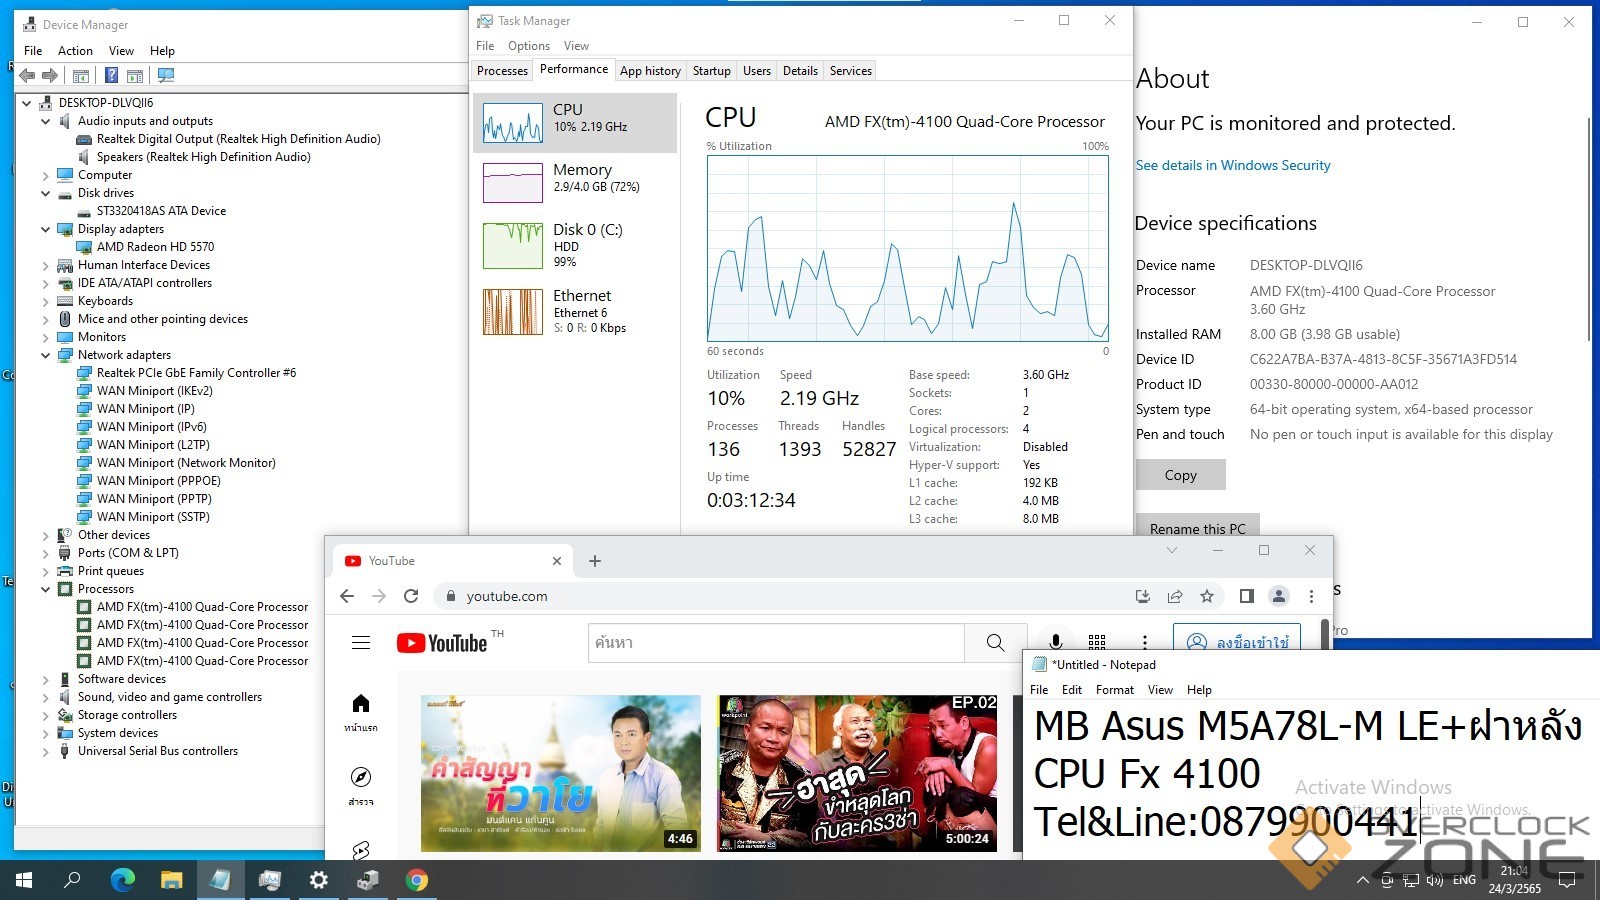Click into the YouTube search box

776,643
